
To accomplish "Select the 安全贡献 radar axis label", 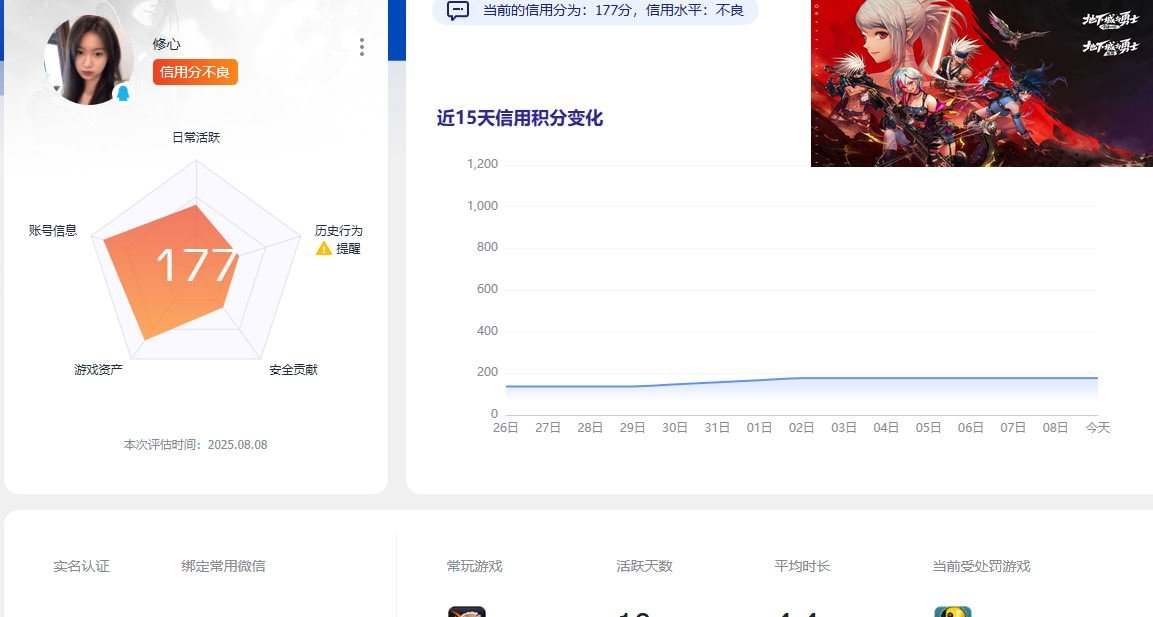I will (x=293, y=369).
